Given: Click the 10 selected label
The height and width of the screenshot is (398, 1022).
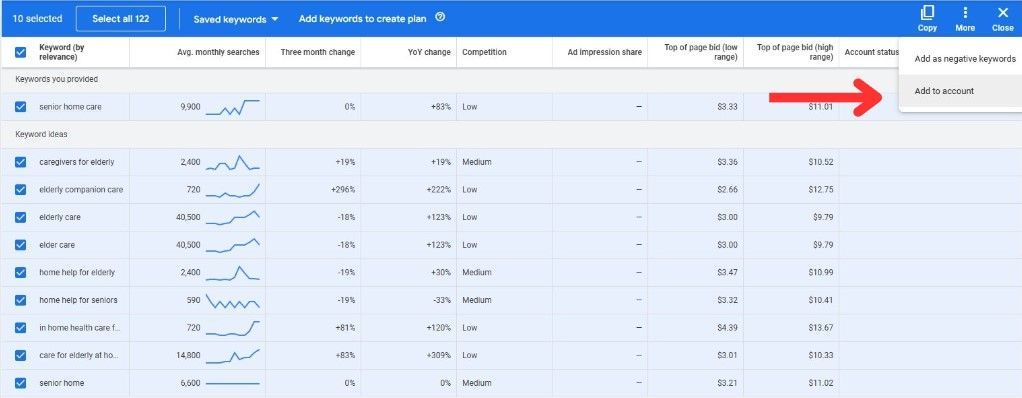Looking at the screenshot, I should click(38, 19).
